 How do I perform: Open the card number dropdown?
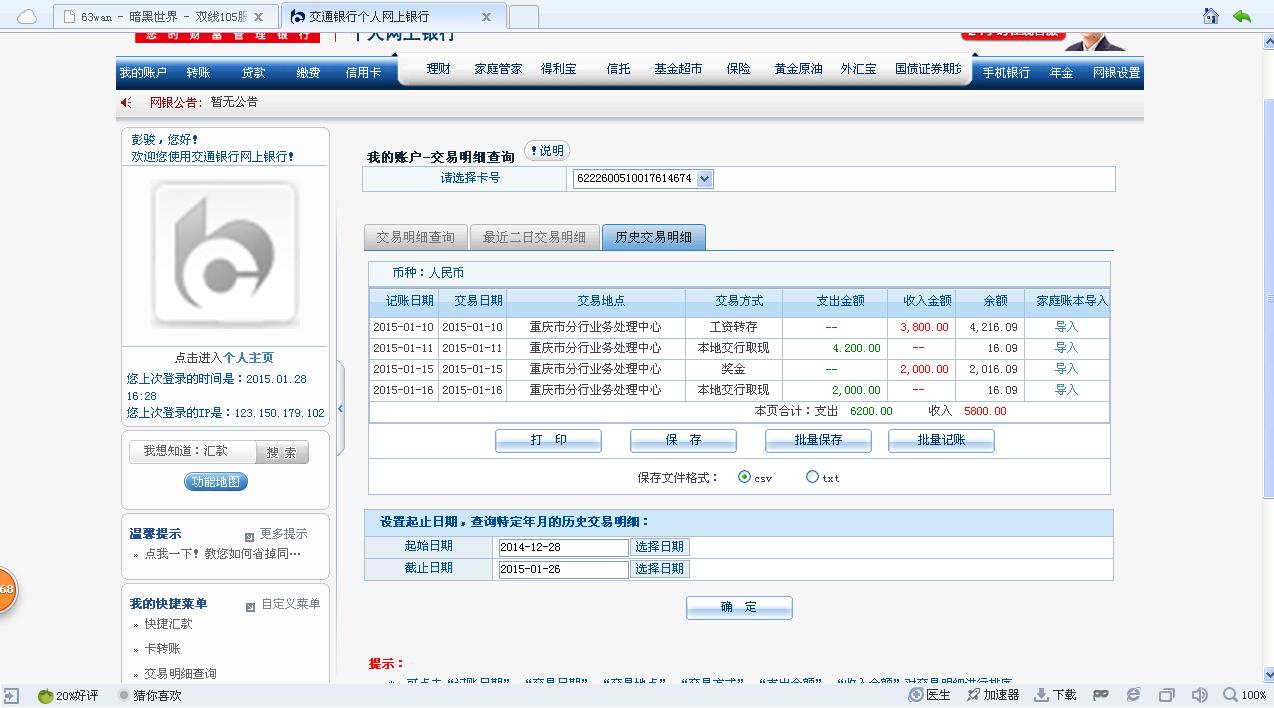tap(704, 179)
